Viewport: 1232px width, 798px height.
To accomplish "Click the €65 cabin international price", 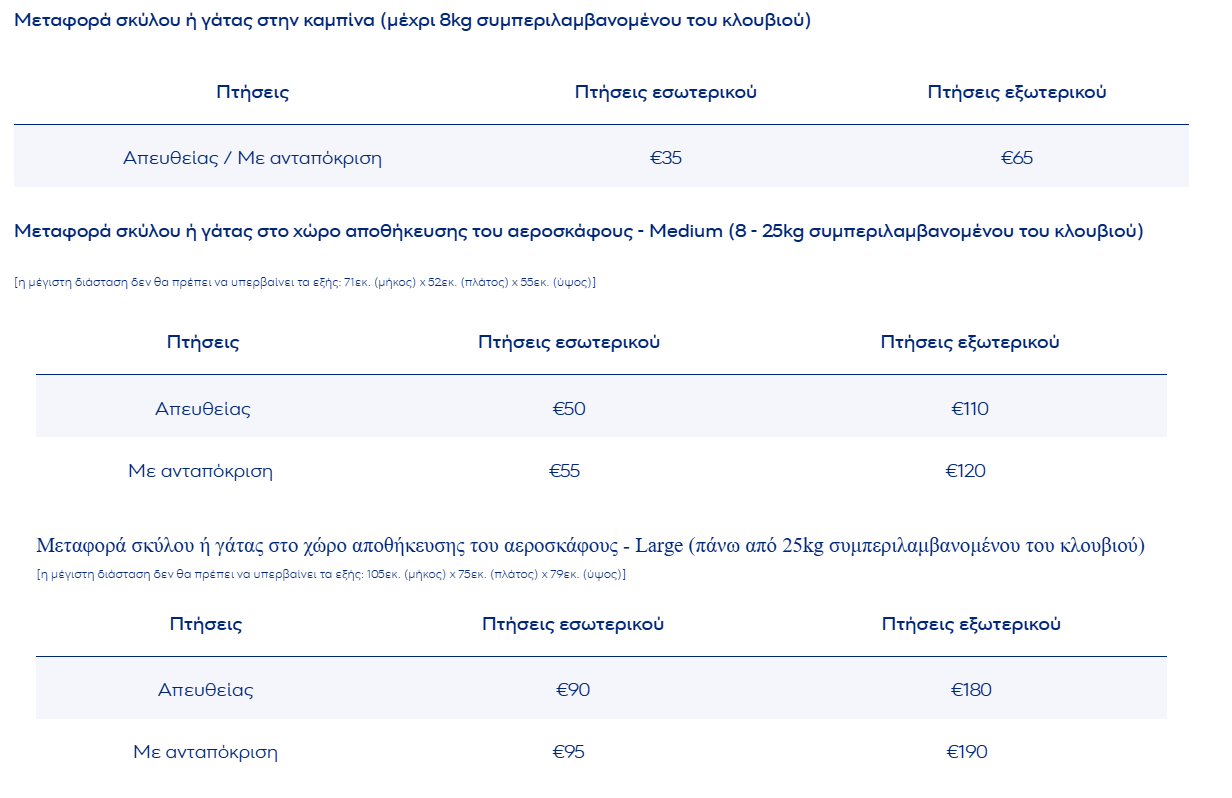I will click(x=1017, y=158).
